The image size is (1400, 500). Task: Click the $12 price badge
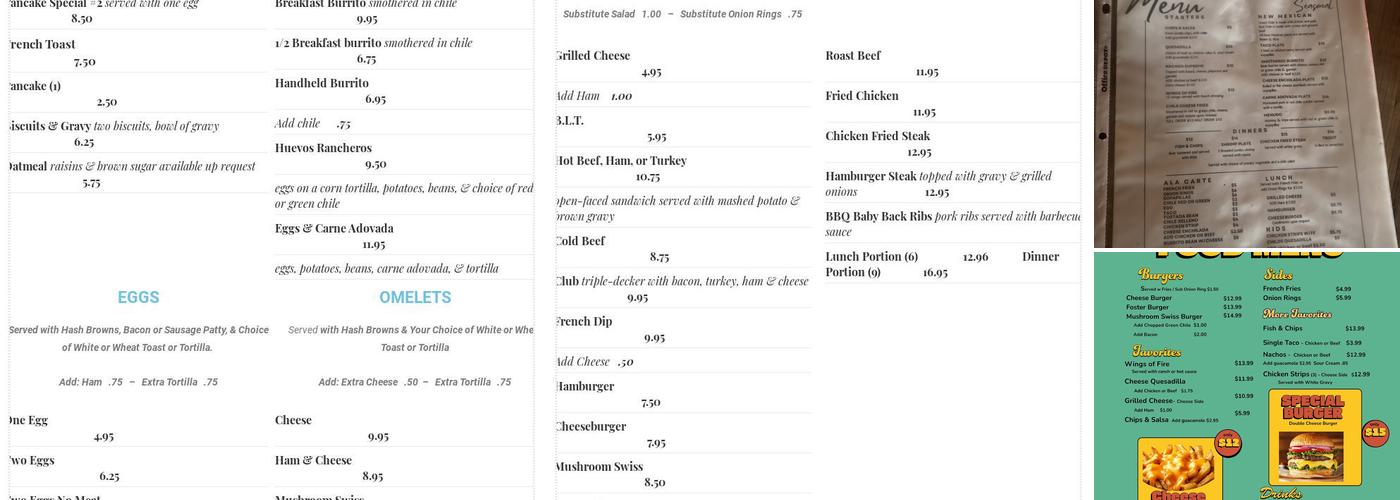click(x=1229, y=442)
